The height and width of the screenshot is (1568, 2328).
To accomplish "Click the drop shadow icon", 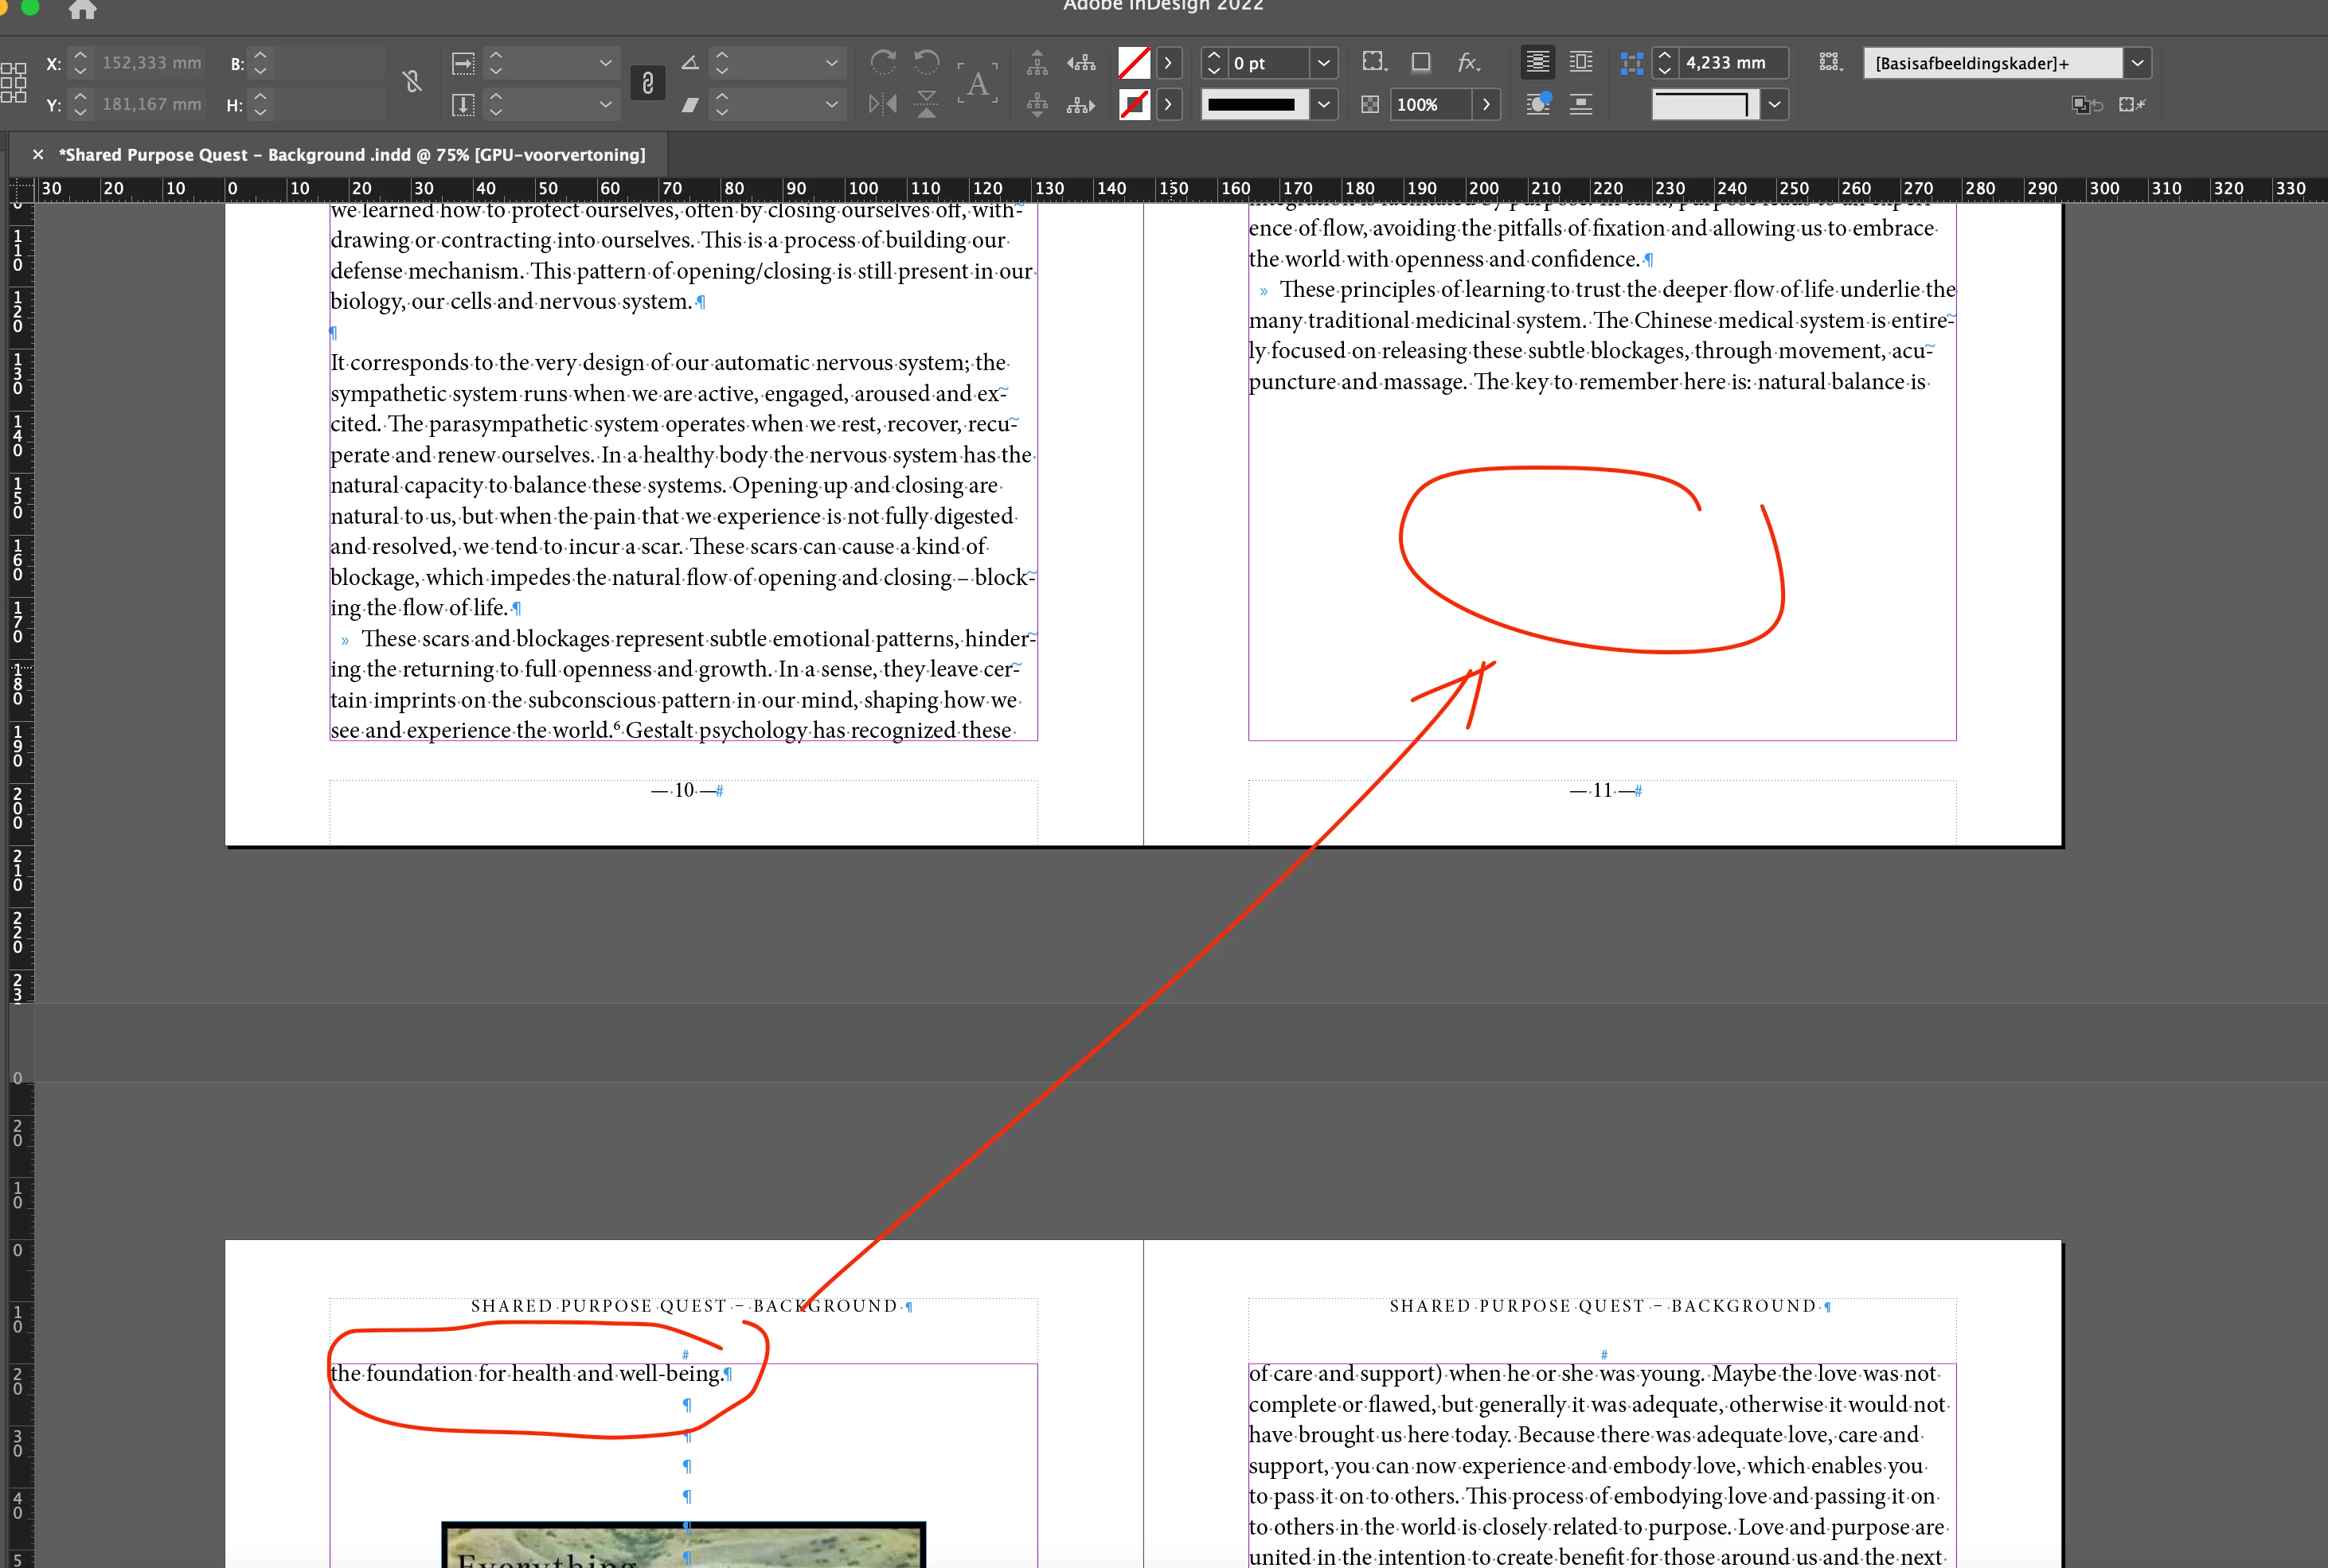I will click(1420, 62).
